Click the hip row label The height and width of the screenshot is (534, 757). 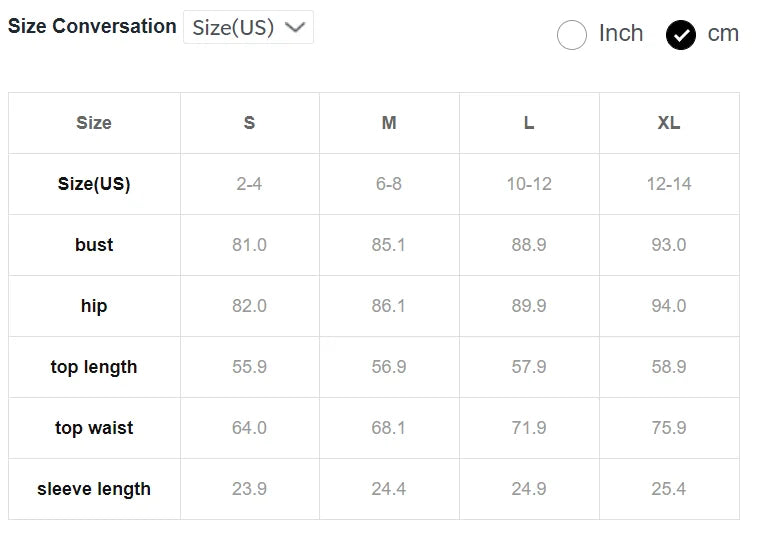click(x=94, y=306)
